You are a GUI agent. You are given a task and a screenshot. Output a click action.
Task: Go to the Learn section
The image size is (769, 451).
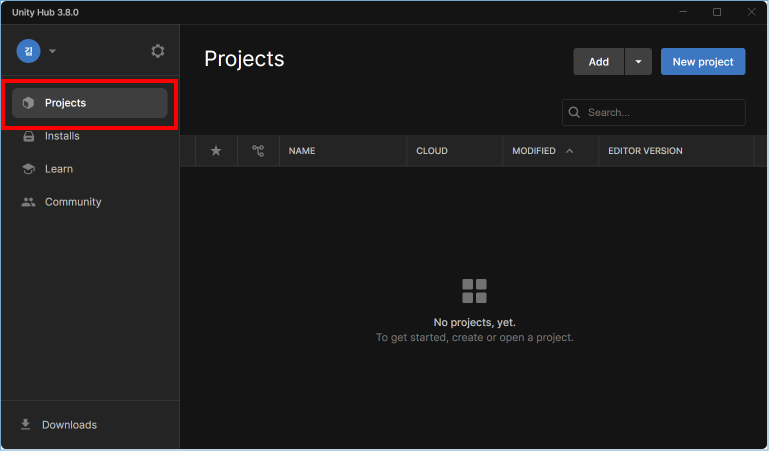click(x=90, y=169)
